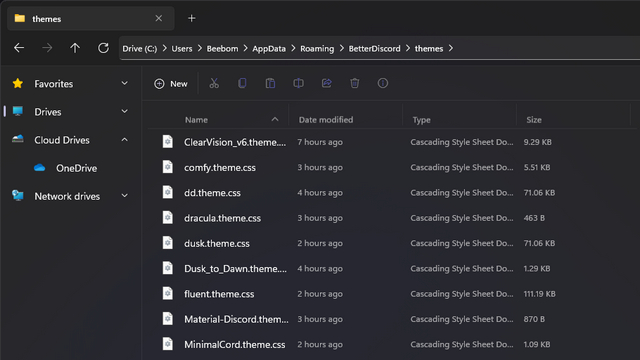The image size is (640, 360).
Task: Collapse the Cloud Drives section
Action: coord(124,140)
